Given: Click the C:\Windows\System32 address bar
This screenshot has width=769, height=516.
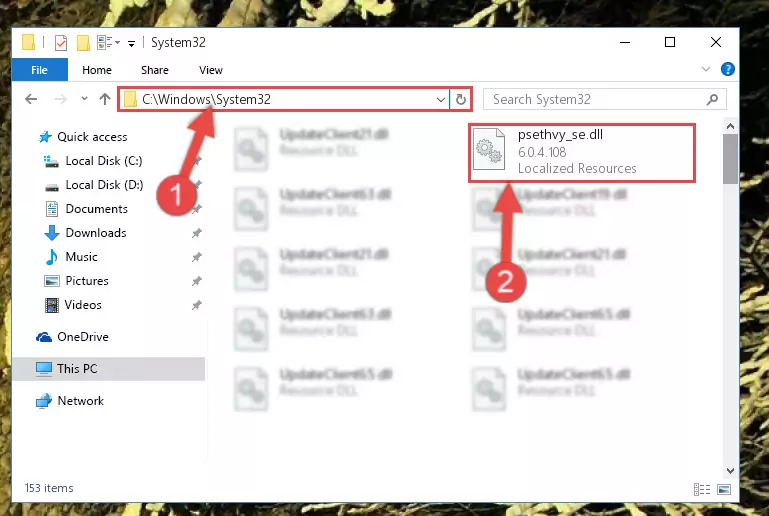Looking at the screenshot, I should click(x=284, y=100).
